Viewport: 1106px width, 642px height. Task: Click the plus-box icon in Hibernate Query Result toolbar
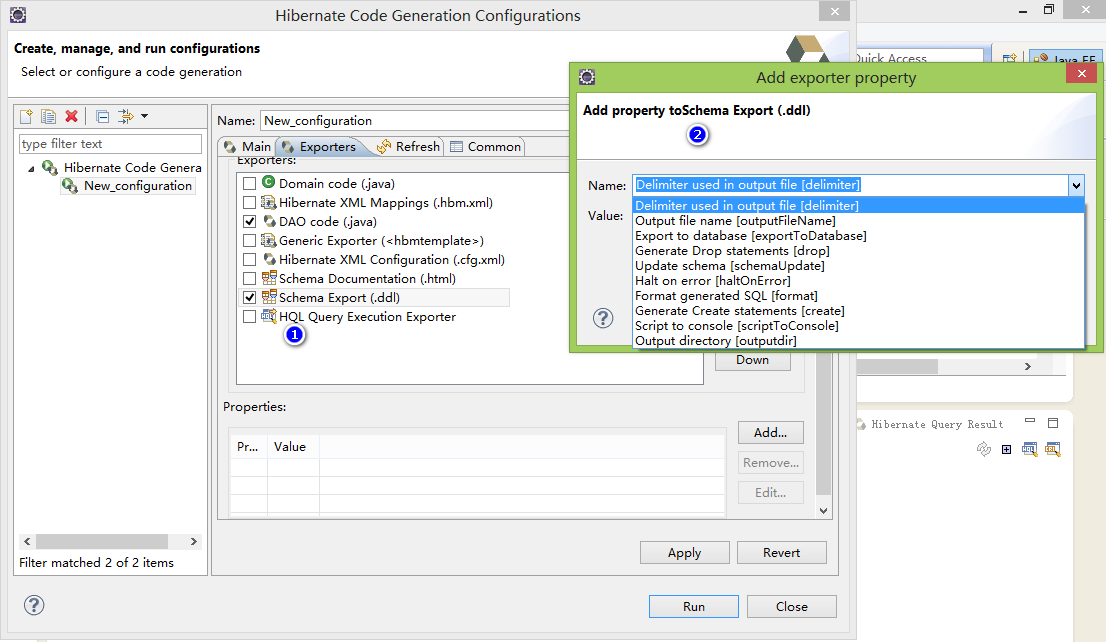(1007, 449)
